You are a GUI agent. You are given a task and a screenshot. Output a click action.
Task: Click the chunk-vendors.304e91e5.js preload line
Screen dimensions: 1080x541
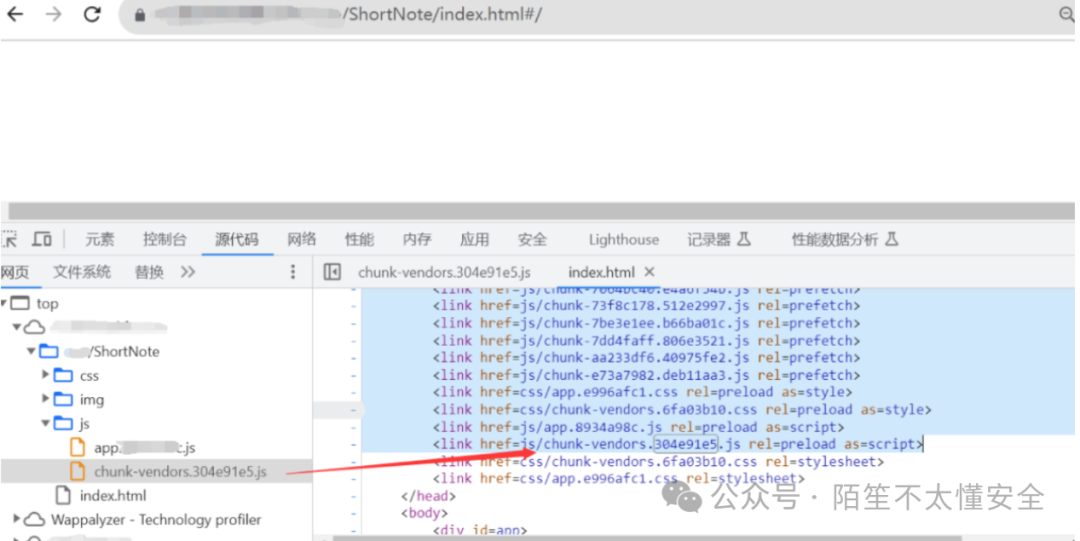pyautogui.click(x=678, y=444)
